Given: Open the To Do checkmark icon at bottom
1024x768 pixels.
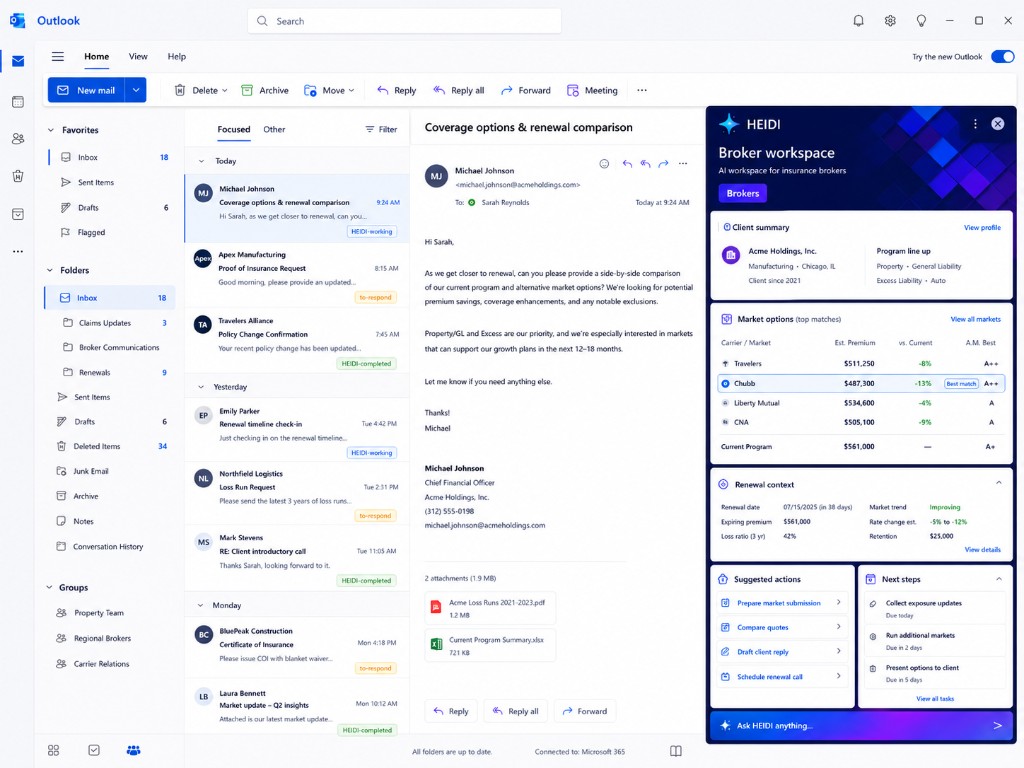Looking at the screenshot, I should point(94,750).
